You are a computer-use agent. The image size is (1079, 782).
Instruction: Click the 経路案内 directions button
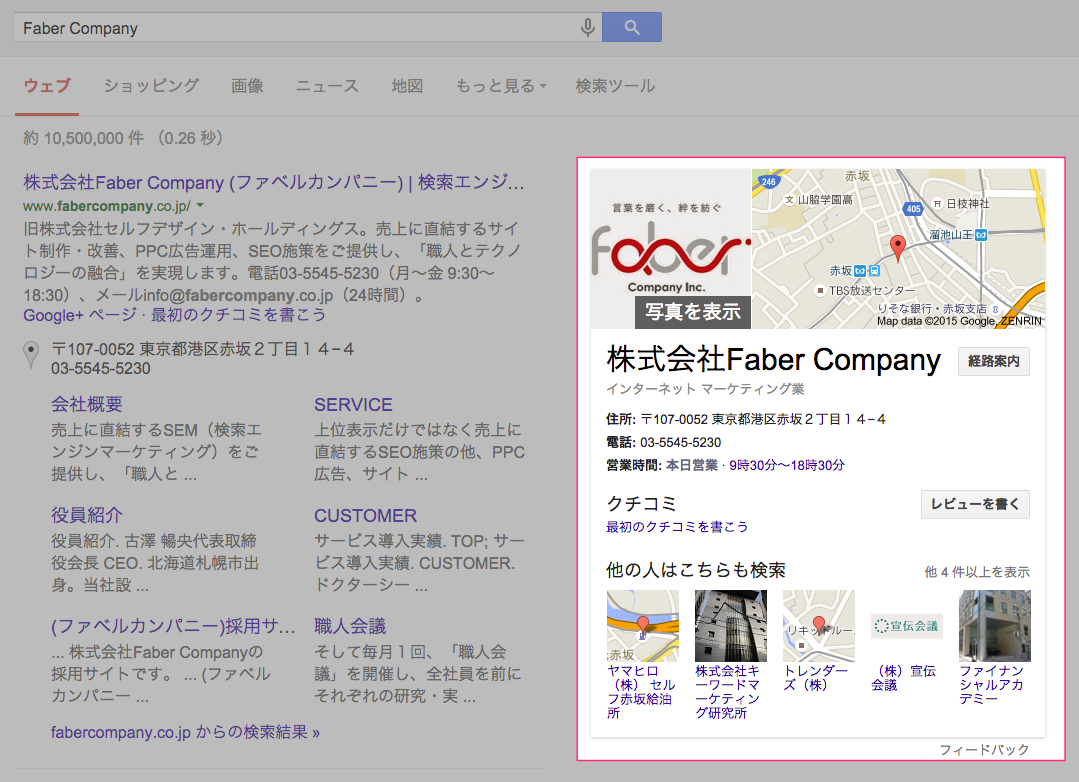click(x=994, y=361)
